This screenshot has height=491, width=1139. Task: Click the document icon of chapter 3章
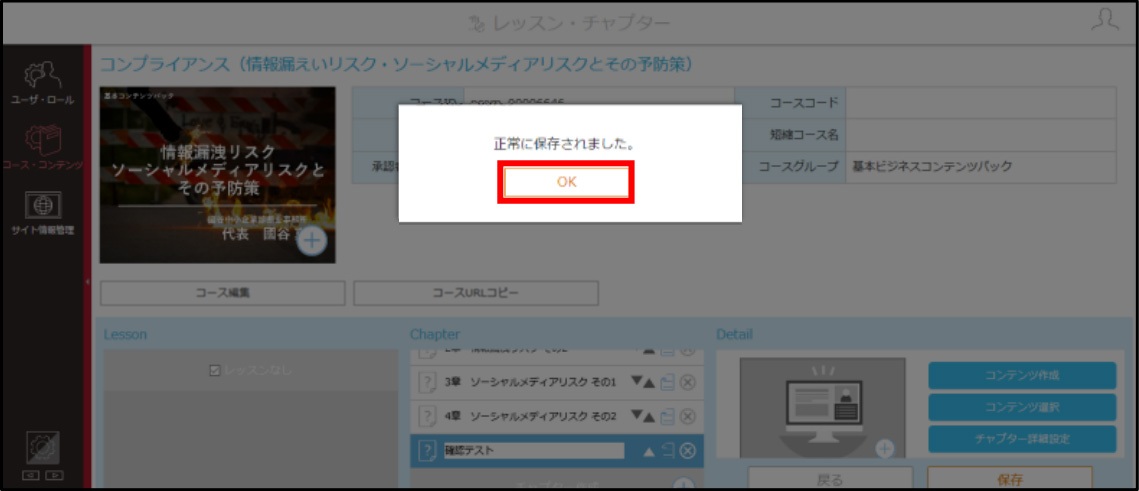[426, 383]
